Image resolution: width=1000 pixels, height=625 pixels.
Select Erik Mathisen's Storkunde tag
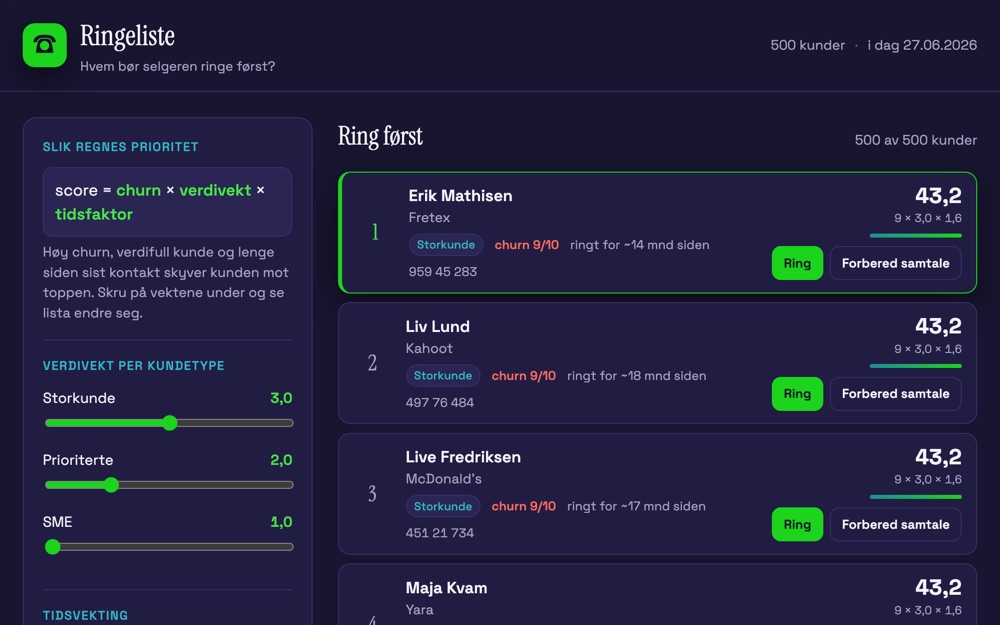pyautogui.click(x=446, y=245)
